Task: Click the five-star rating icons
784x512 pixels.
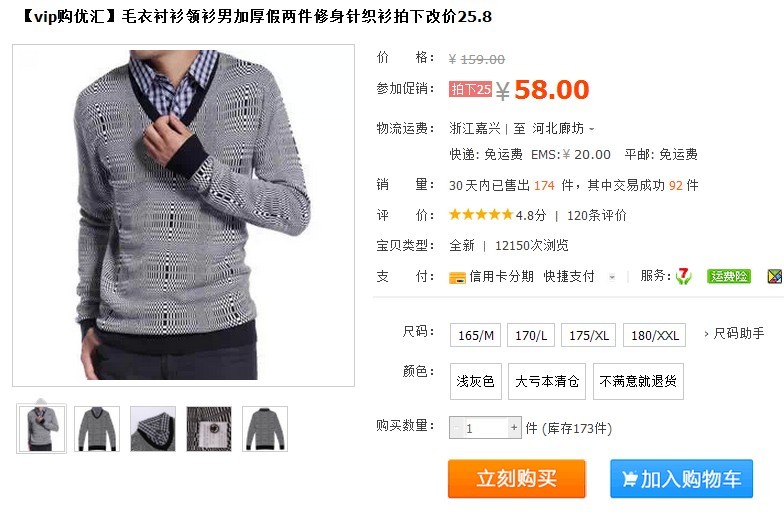Action: 481,215
